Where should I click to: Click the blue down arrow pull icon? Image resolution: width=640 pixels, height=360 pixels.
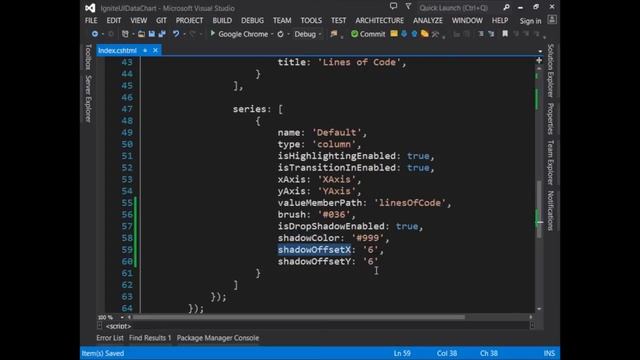click(404, 34)
